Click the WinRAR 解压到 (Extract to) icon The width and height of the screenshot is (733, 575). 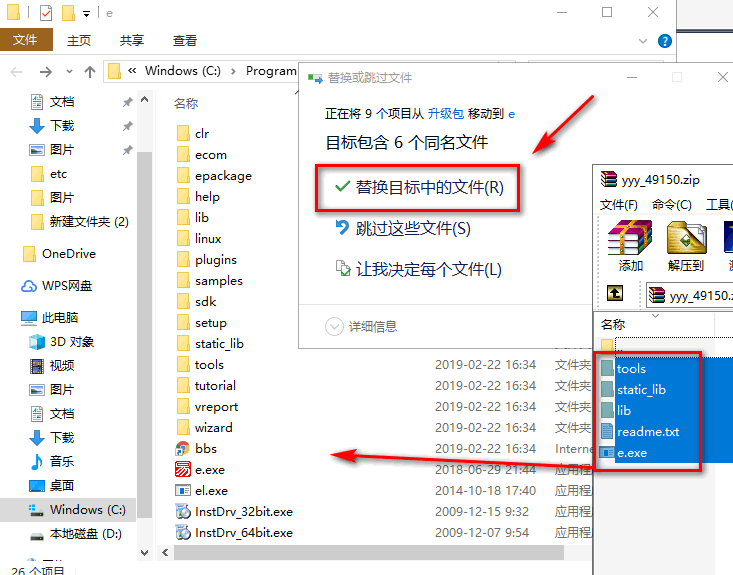[686, 245]
